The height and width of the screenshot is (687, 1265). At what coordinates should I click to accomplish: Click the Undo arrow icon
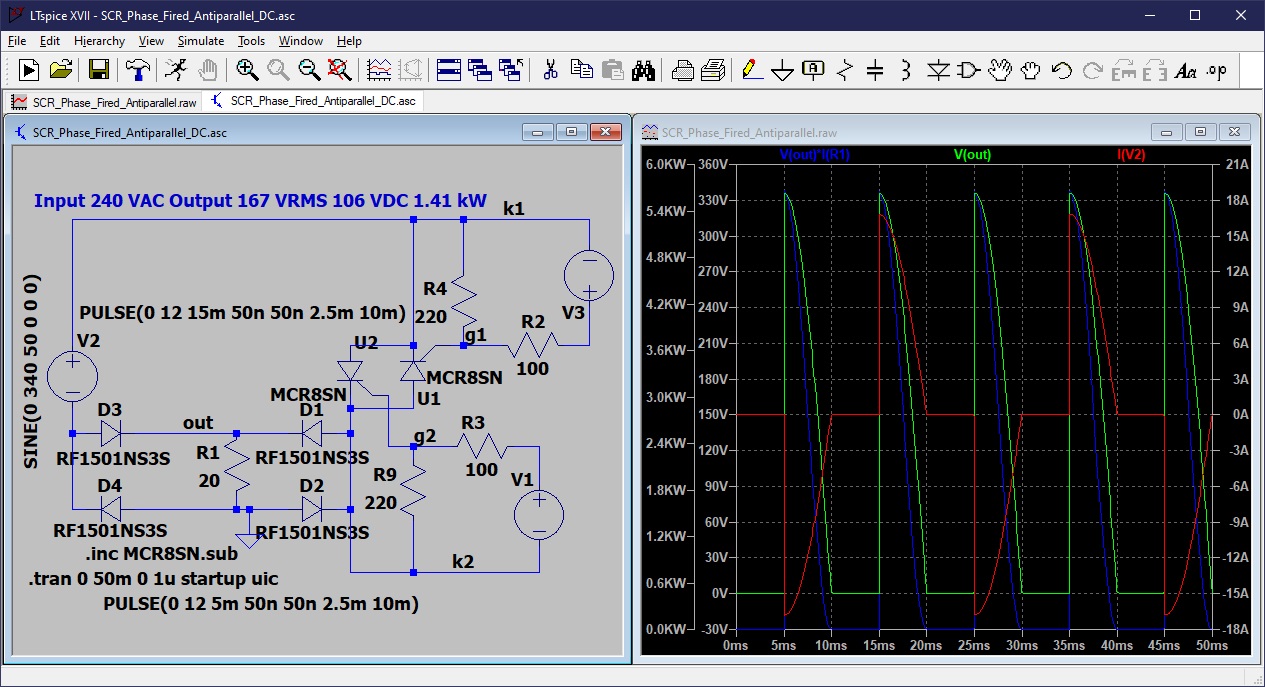(x=1060, y=70)
